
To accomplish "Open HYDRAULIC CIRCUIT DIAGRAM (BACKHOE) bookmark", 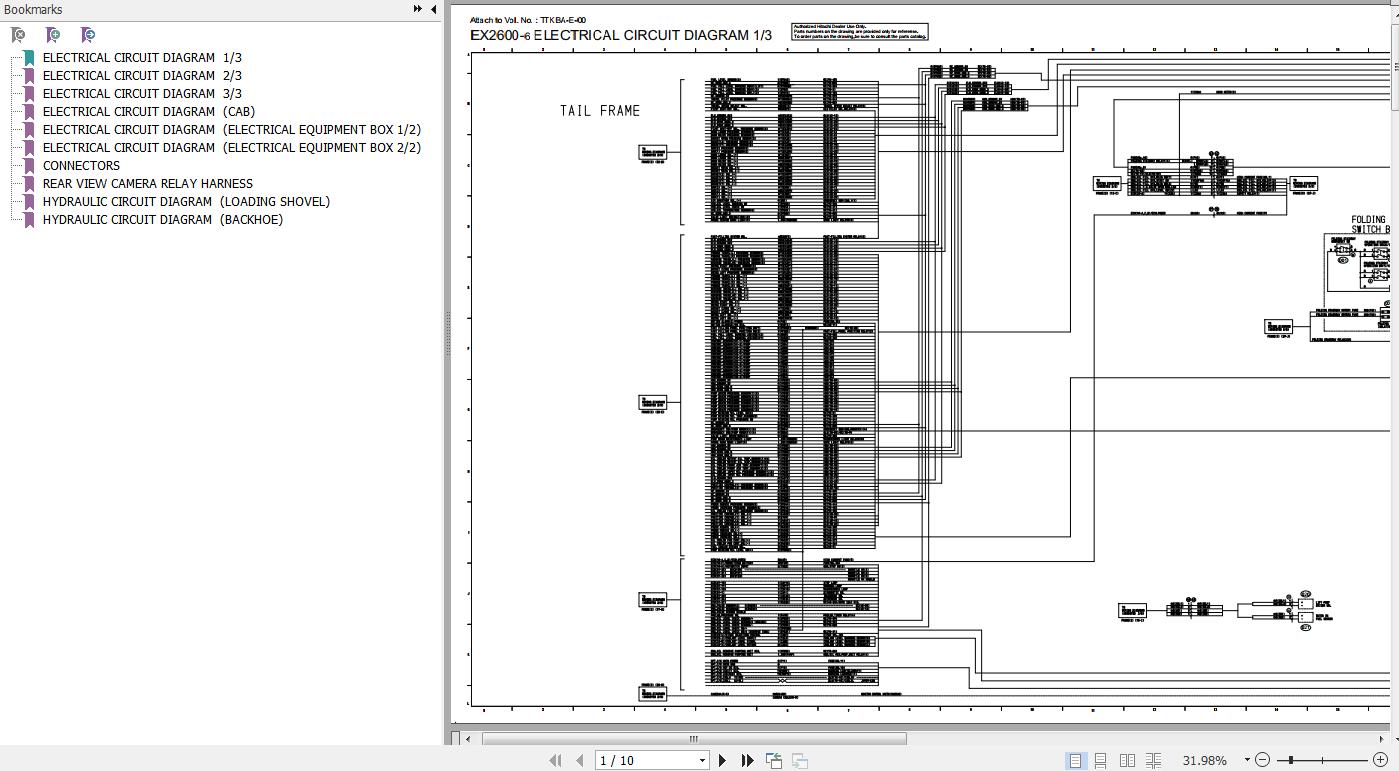I will click(x=163, y=220).
